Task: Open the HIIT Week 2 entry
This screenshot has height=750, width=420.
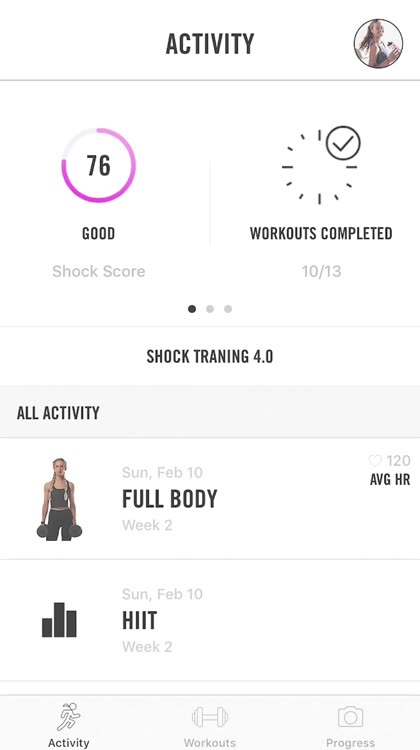Action: (x=210, y=620)
